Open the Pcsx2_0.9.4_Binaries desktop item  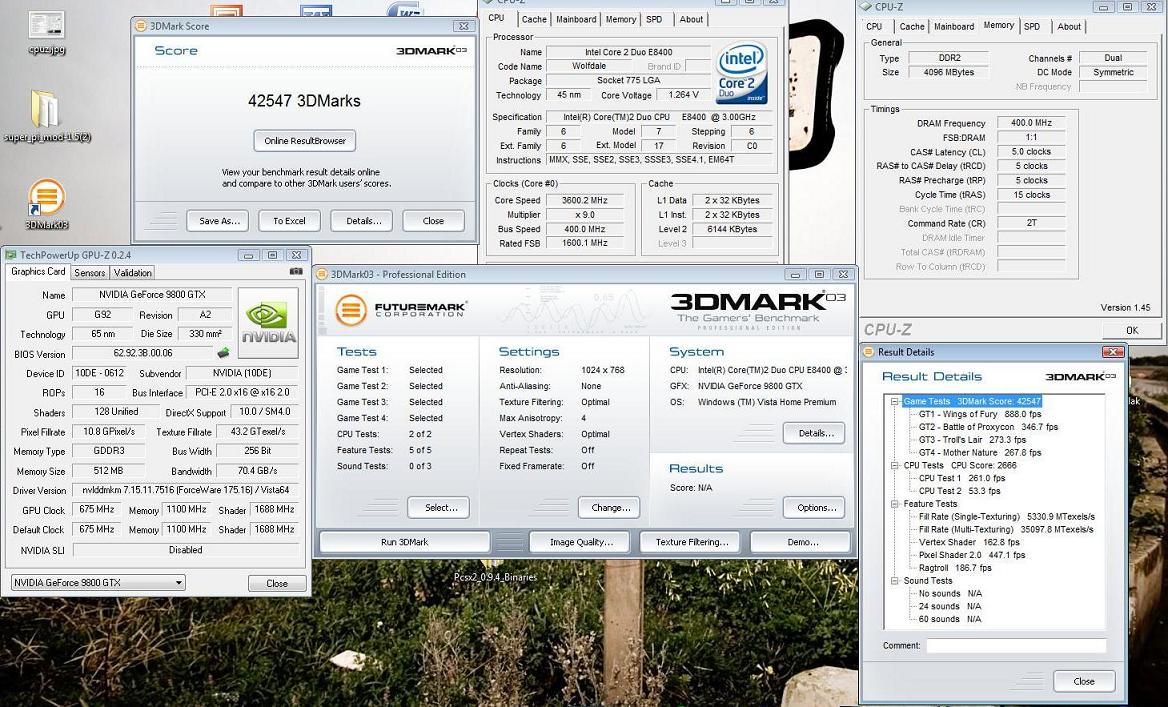495,577
